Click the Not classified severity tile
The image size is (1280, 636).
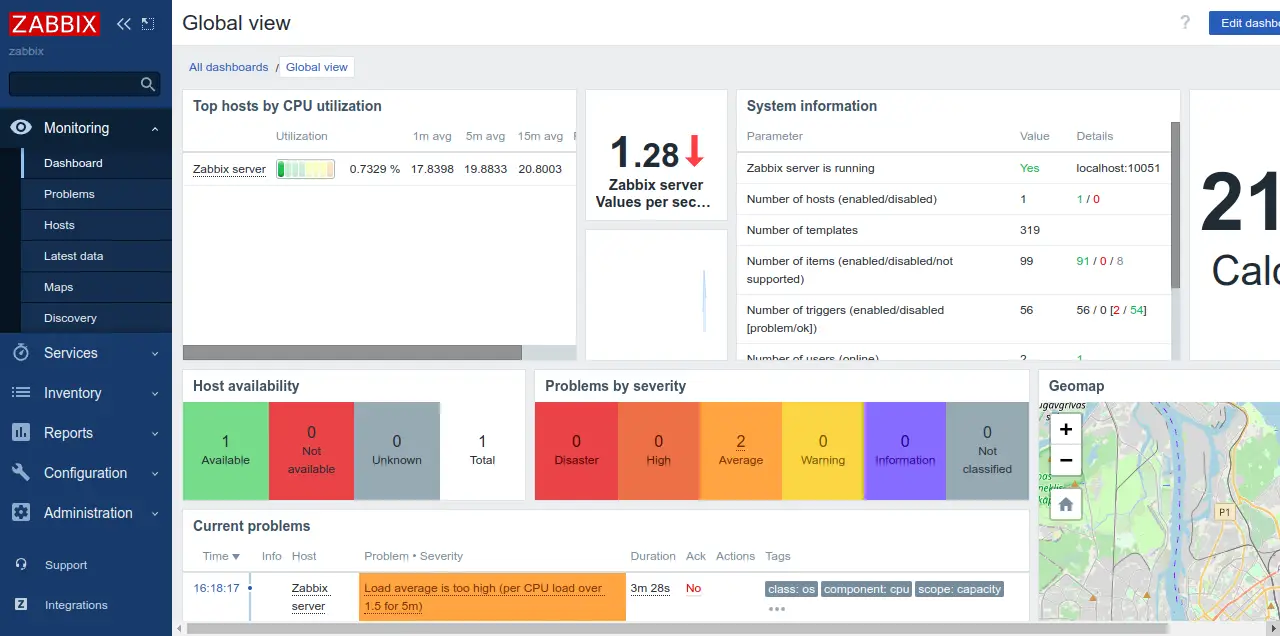tap(987, 451)
